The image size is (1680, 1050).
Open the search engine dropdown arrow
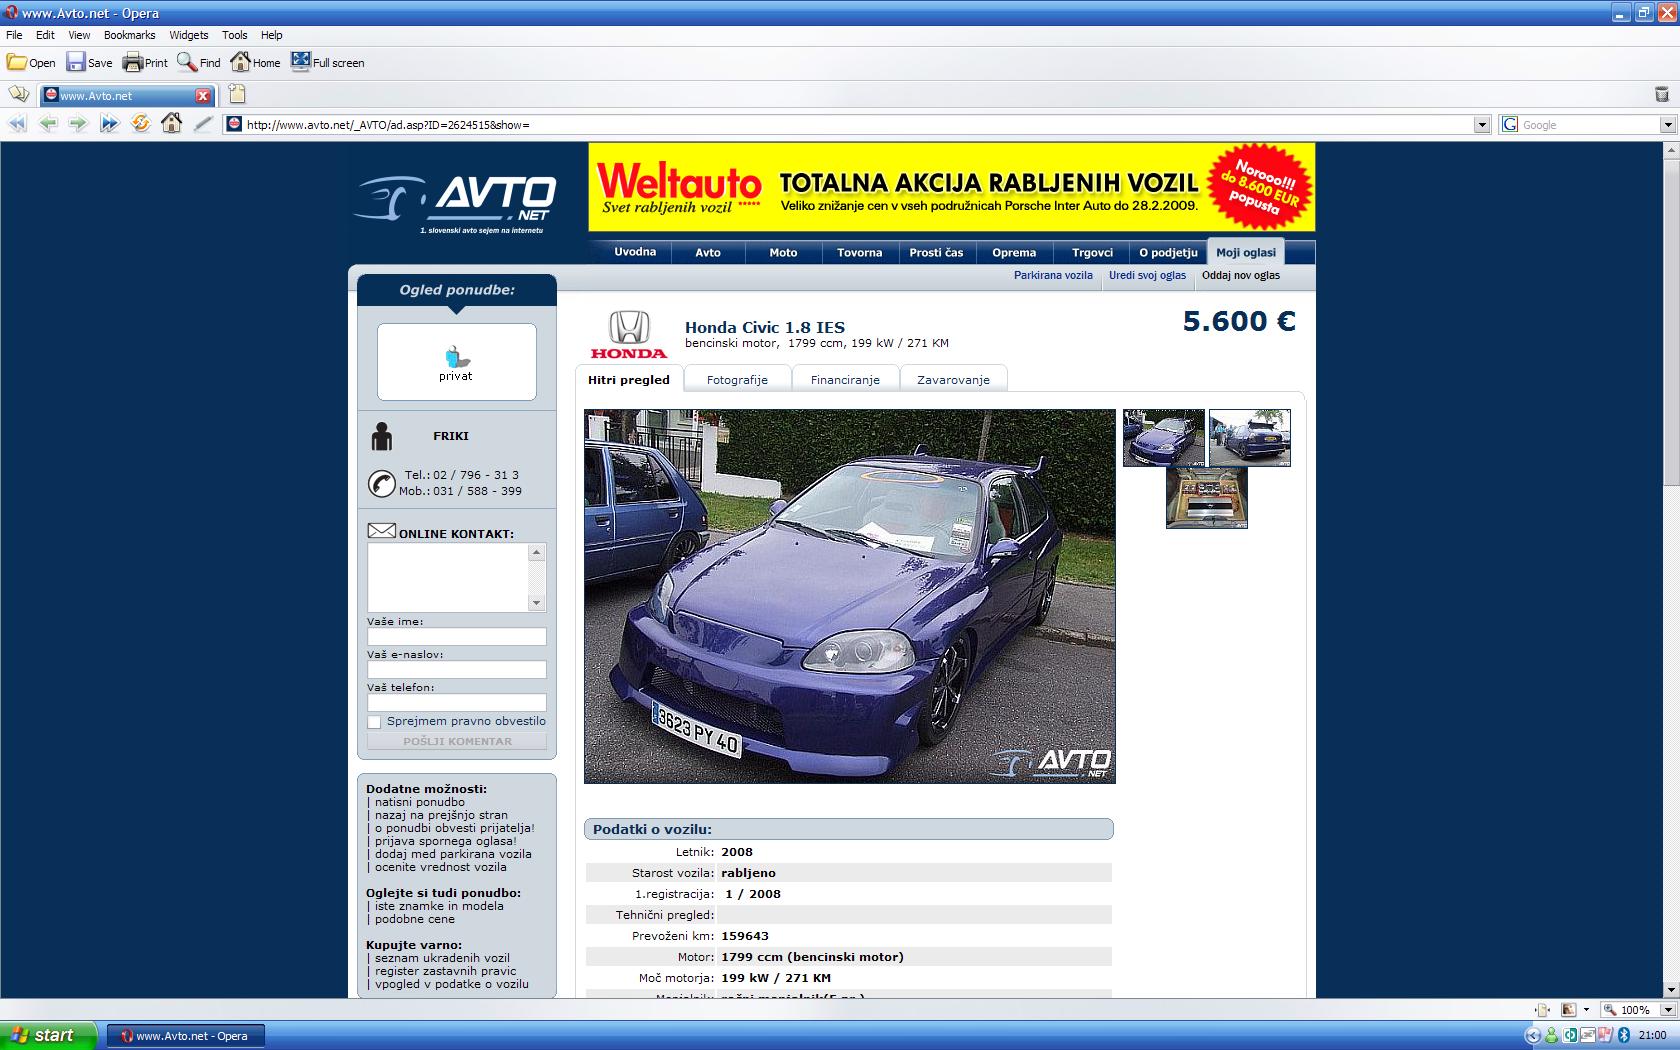point(1668,125)
